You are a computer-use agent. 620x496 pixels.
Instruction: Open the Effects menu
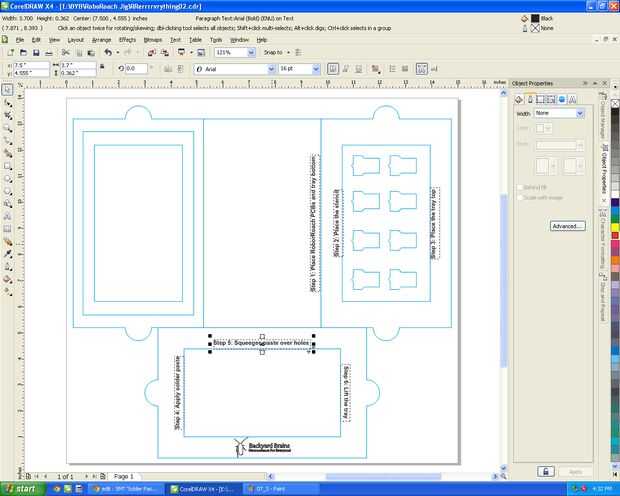[x=127, y=40]
